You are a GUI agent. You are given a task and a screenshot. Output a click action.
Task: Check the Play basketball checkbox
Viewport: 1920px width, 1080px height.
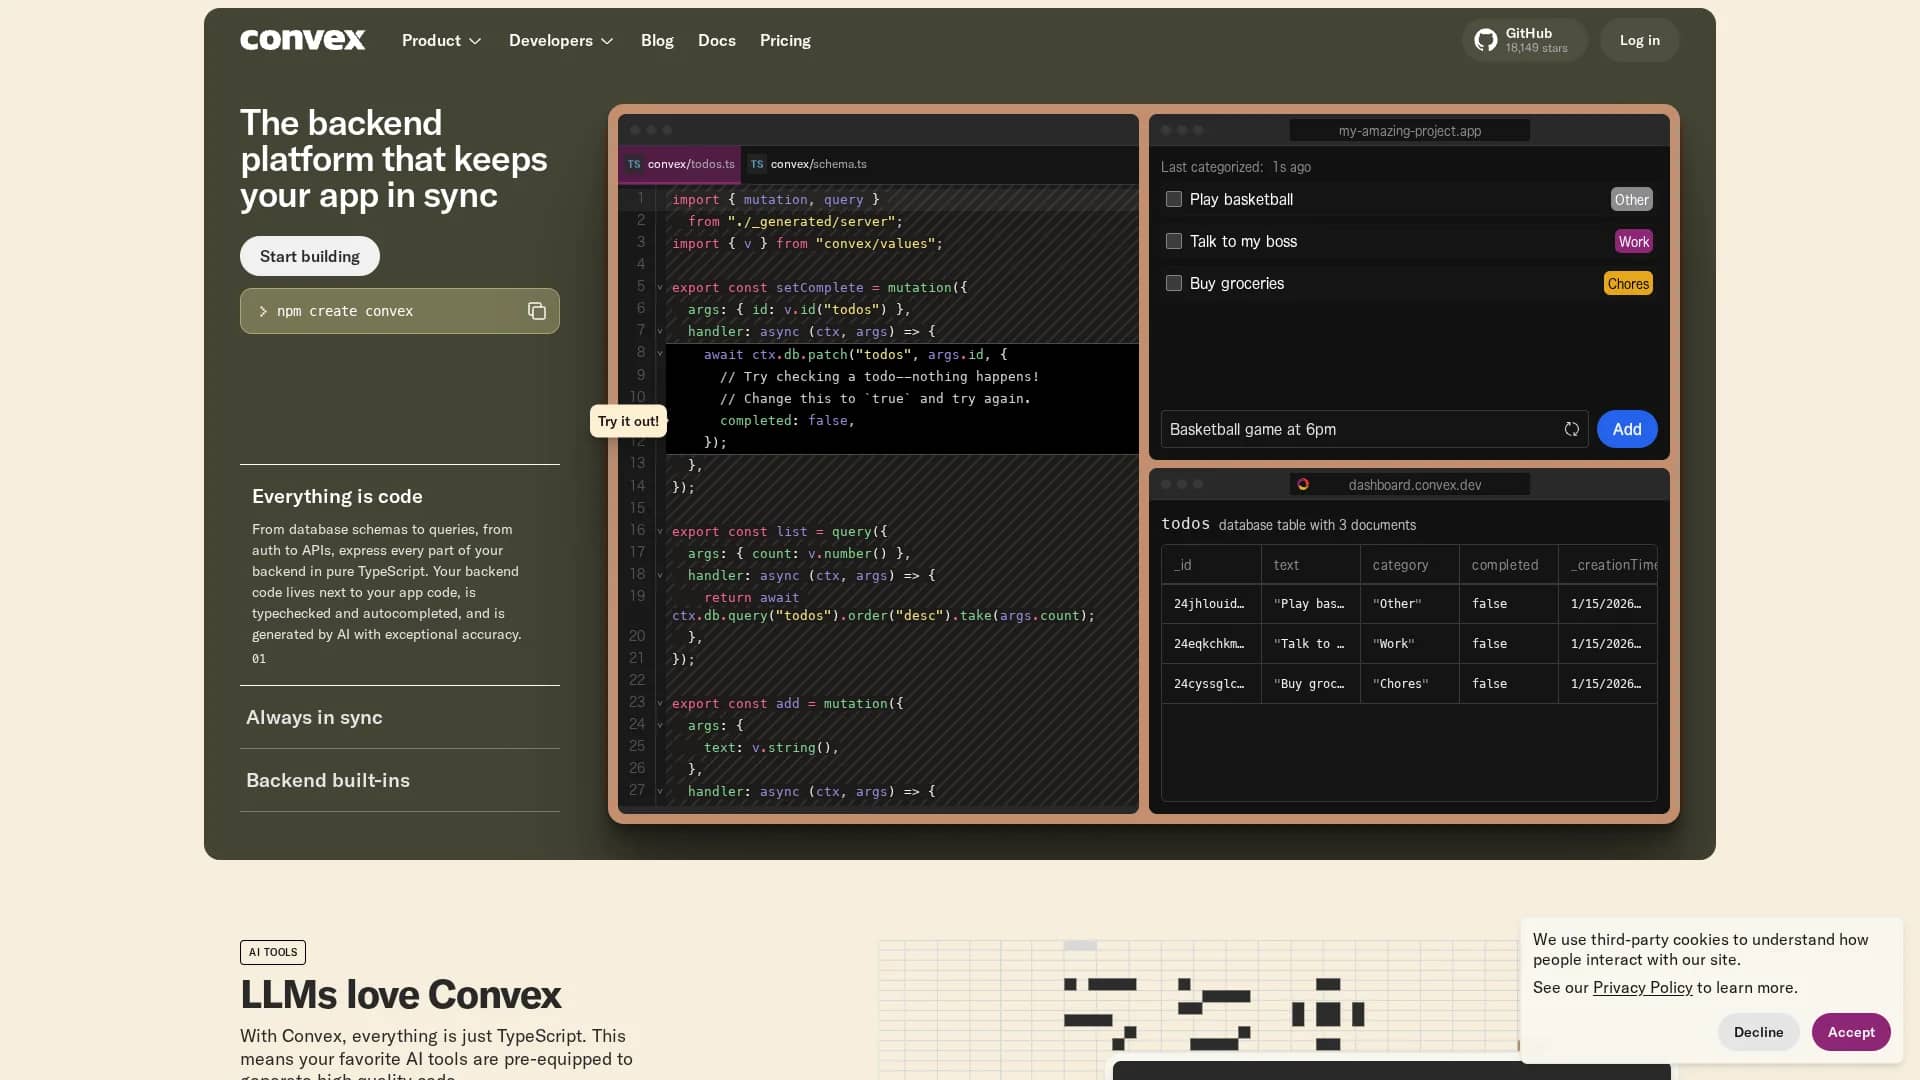point(1174,199)
